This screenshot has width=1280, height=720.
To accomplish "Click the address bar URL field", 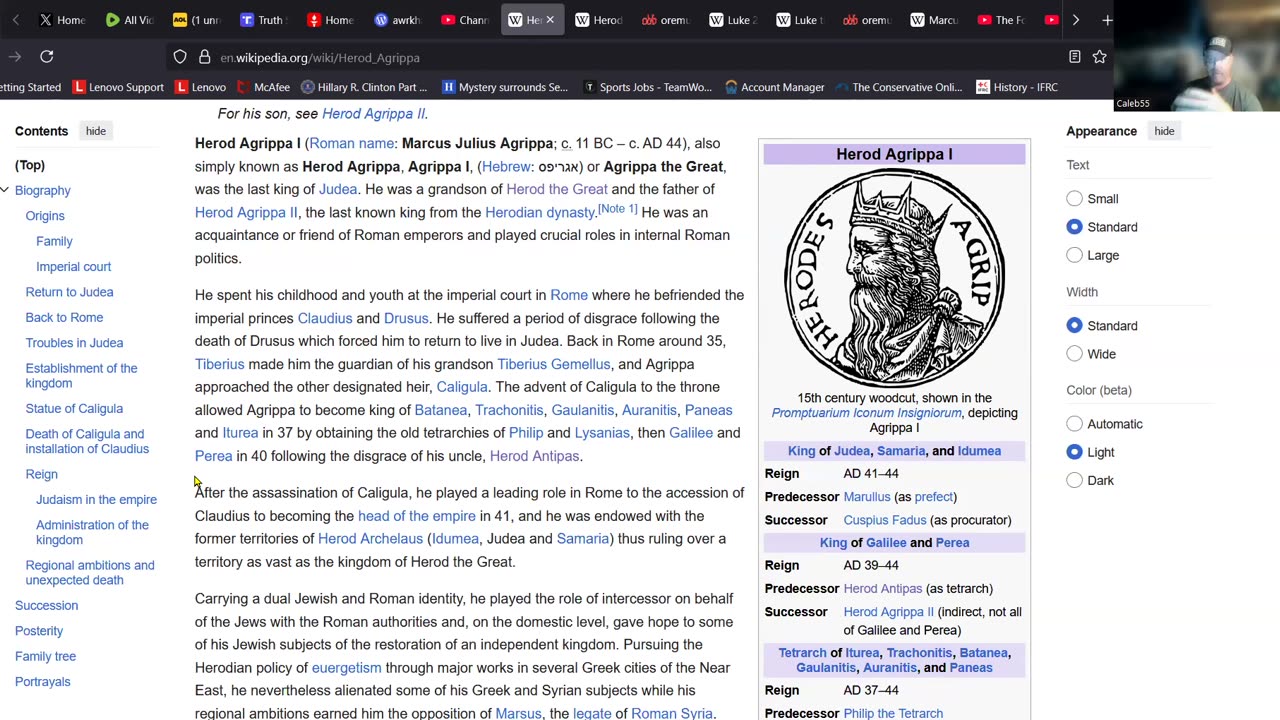I will pos(640,57).
